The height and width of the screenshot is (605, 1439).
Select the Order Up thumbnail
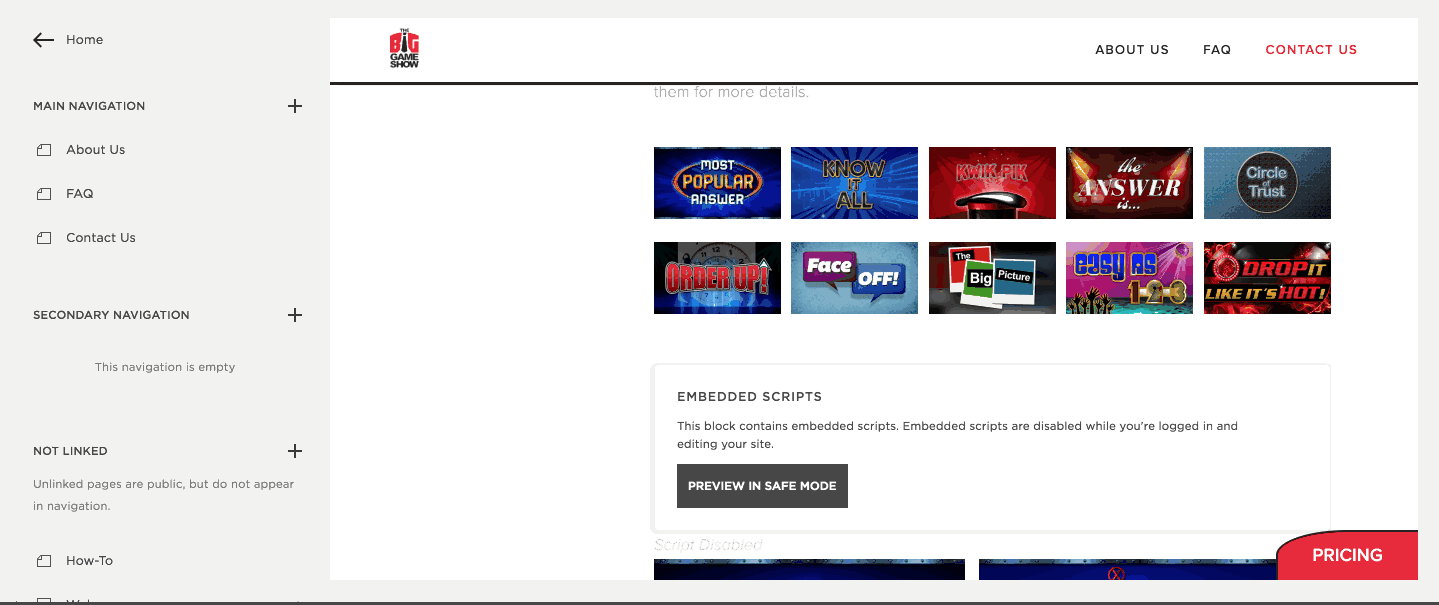point(717,278)
